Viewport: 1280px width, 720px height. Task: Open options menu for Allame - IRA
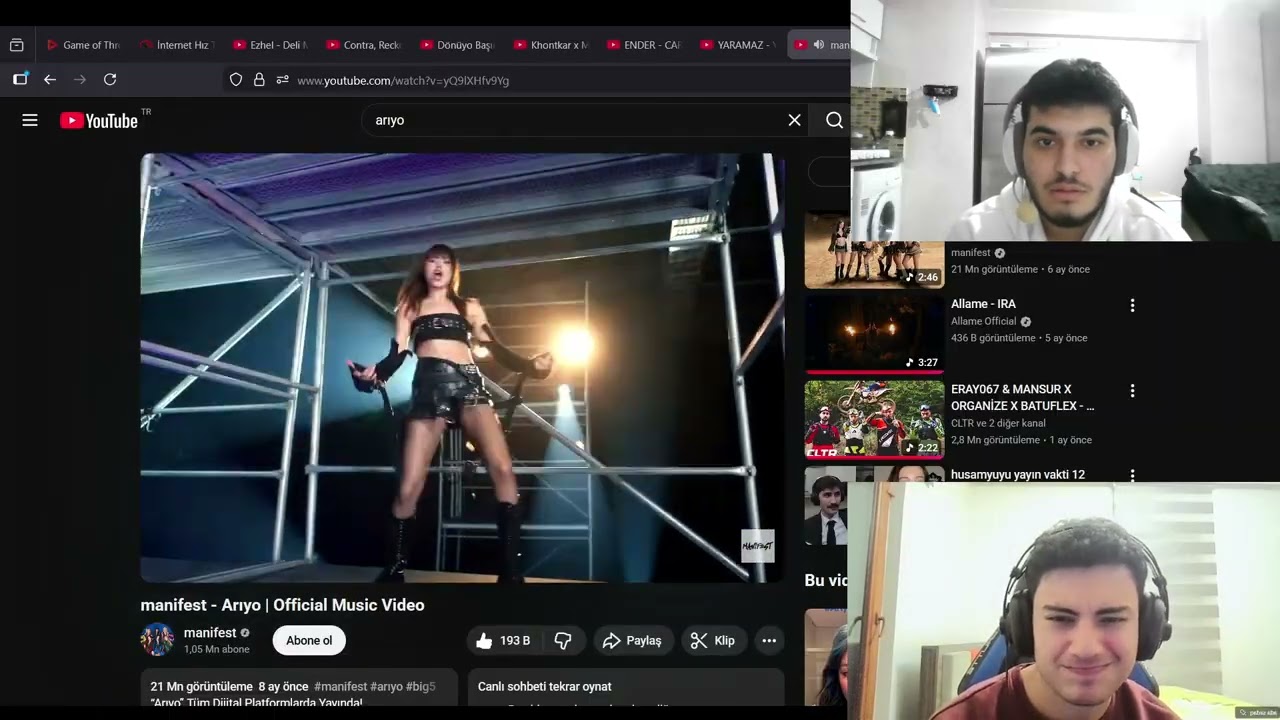click(x=1132, y=305)
